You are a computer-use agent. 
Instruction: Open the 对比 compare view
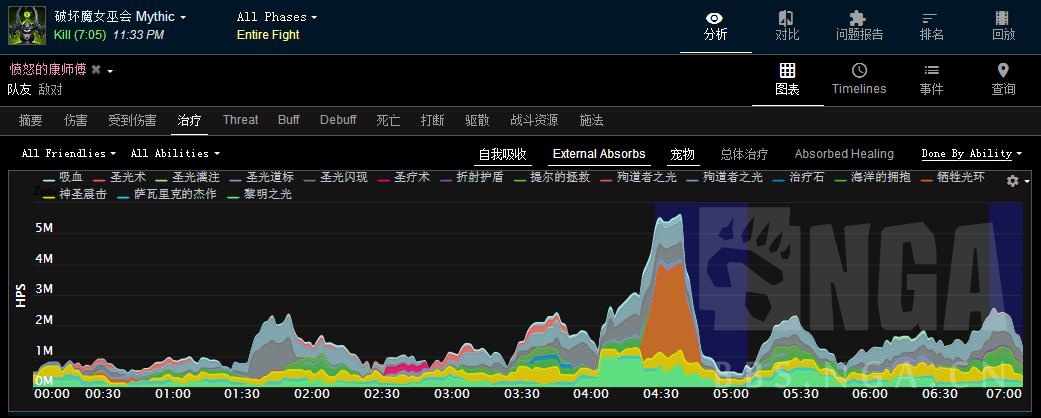pyautogui.click(x=787, y=27)
